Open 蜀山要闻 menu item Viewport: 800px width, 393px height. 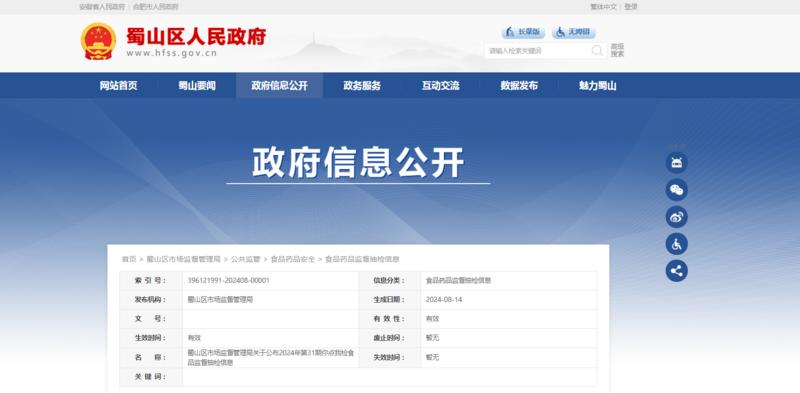coord(197,86)
